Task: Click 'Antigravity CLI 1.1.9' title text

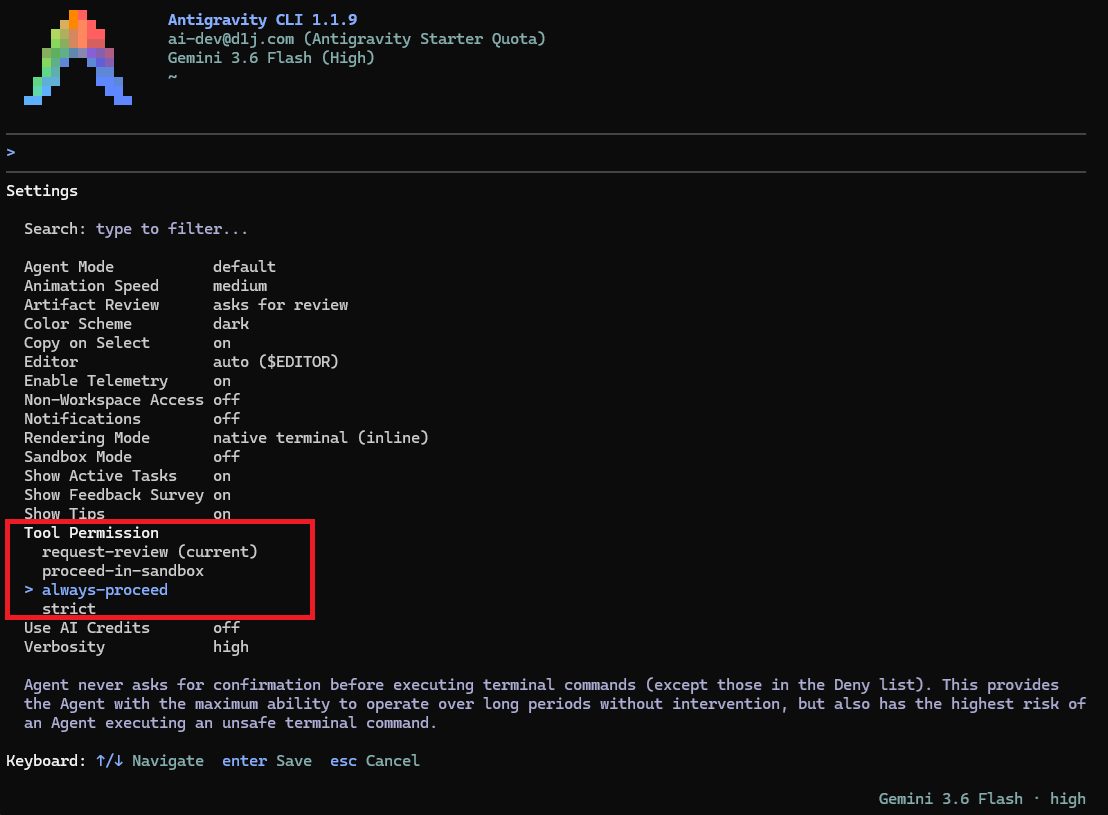Action: pyautogui.click(x=262, y=20)
